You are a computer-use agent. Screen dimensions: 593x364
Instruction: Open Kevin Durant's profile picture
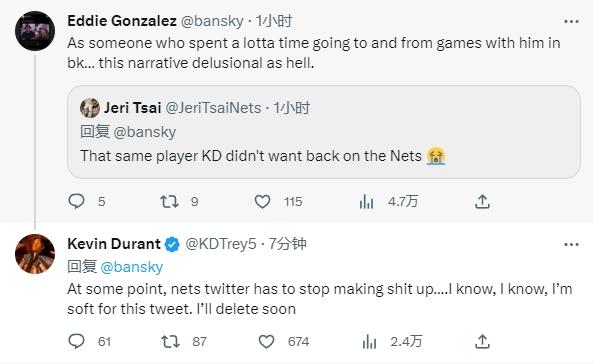pyautogui.click(x=35, y=254)
